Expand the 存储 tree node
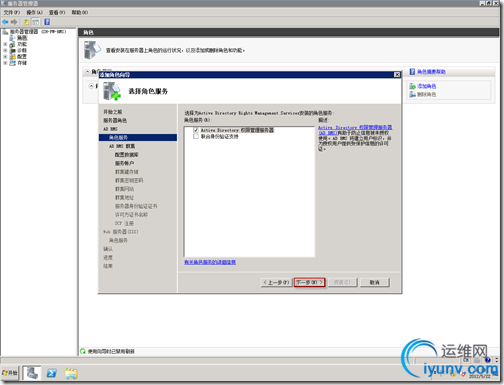Image resolution: width=504 pixels, height=385 pixels. [5, 63]
